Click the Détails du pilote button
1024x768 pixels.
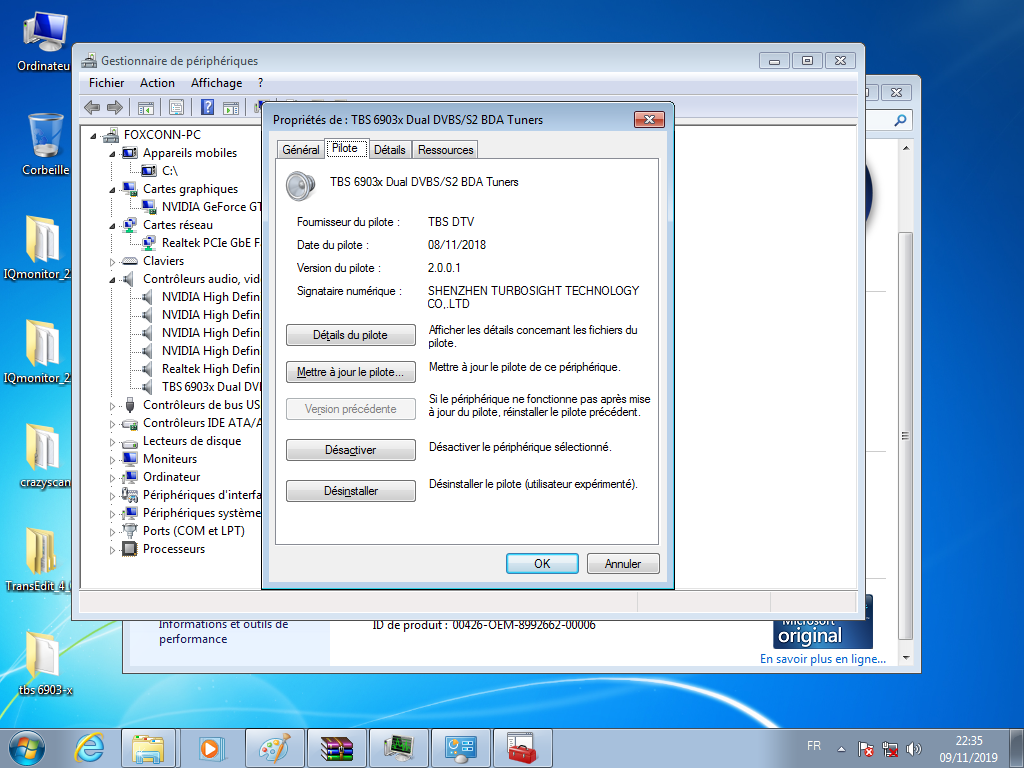[350, 335]
